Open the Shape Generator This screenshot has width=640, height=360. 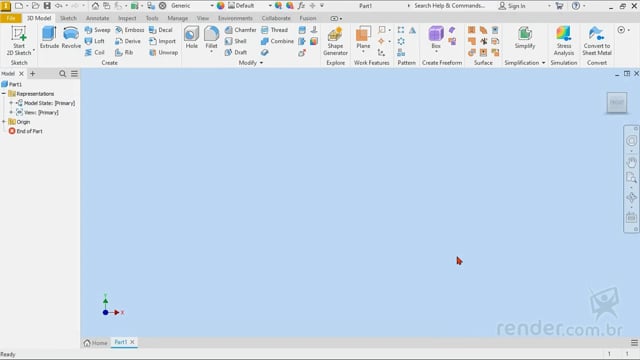pyautogui.click(x=335, y=41)
